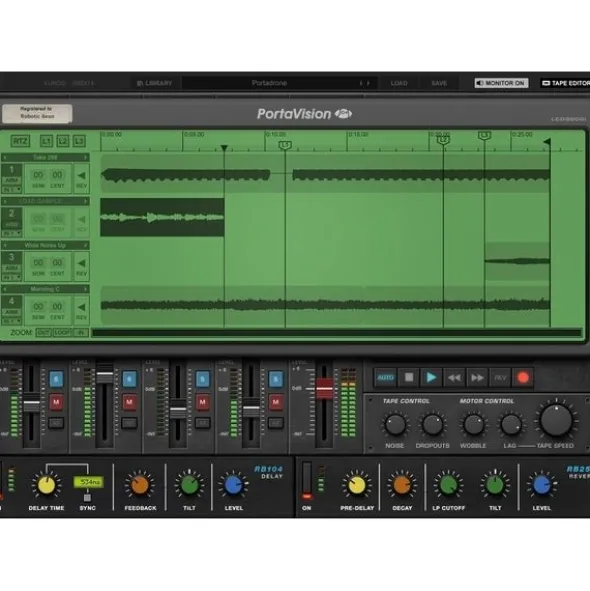
Task: Solo mixer channel 1
Action: (56, 379)
